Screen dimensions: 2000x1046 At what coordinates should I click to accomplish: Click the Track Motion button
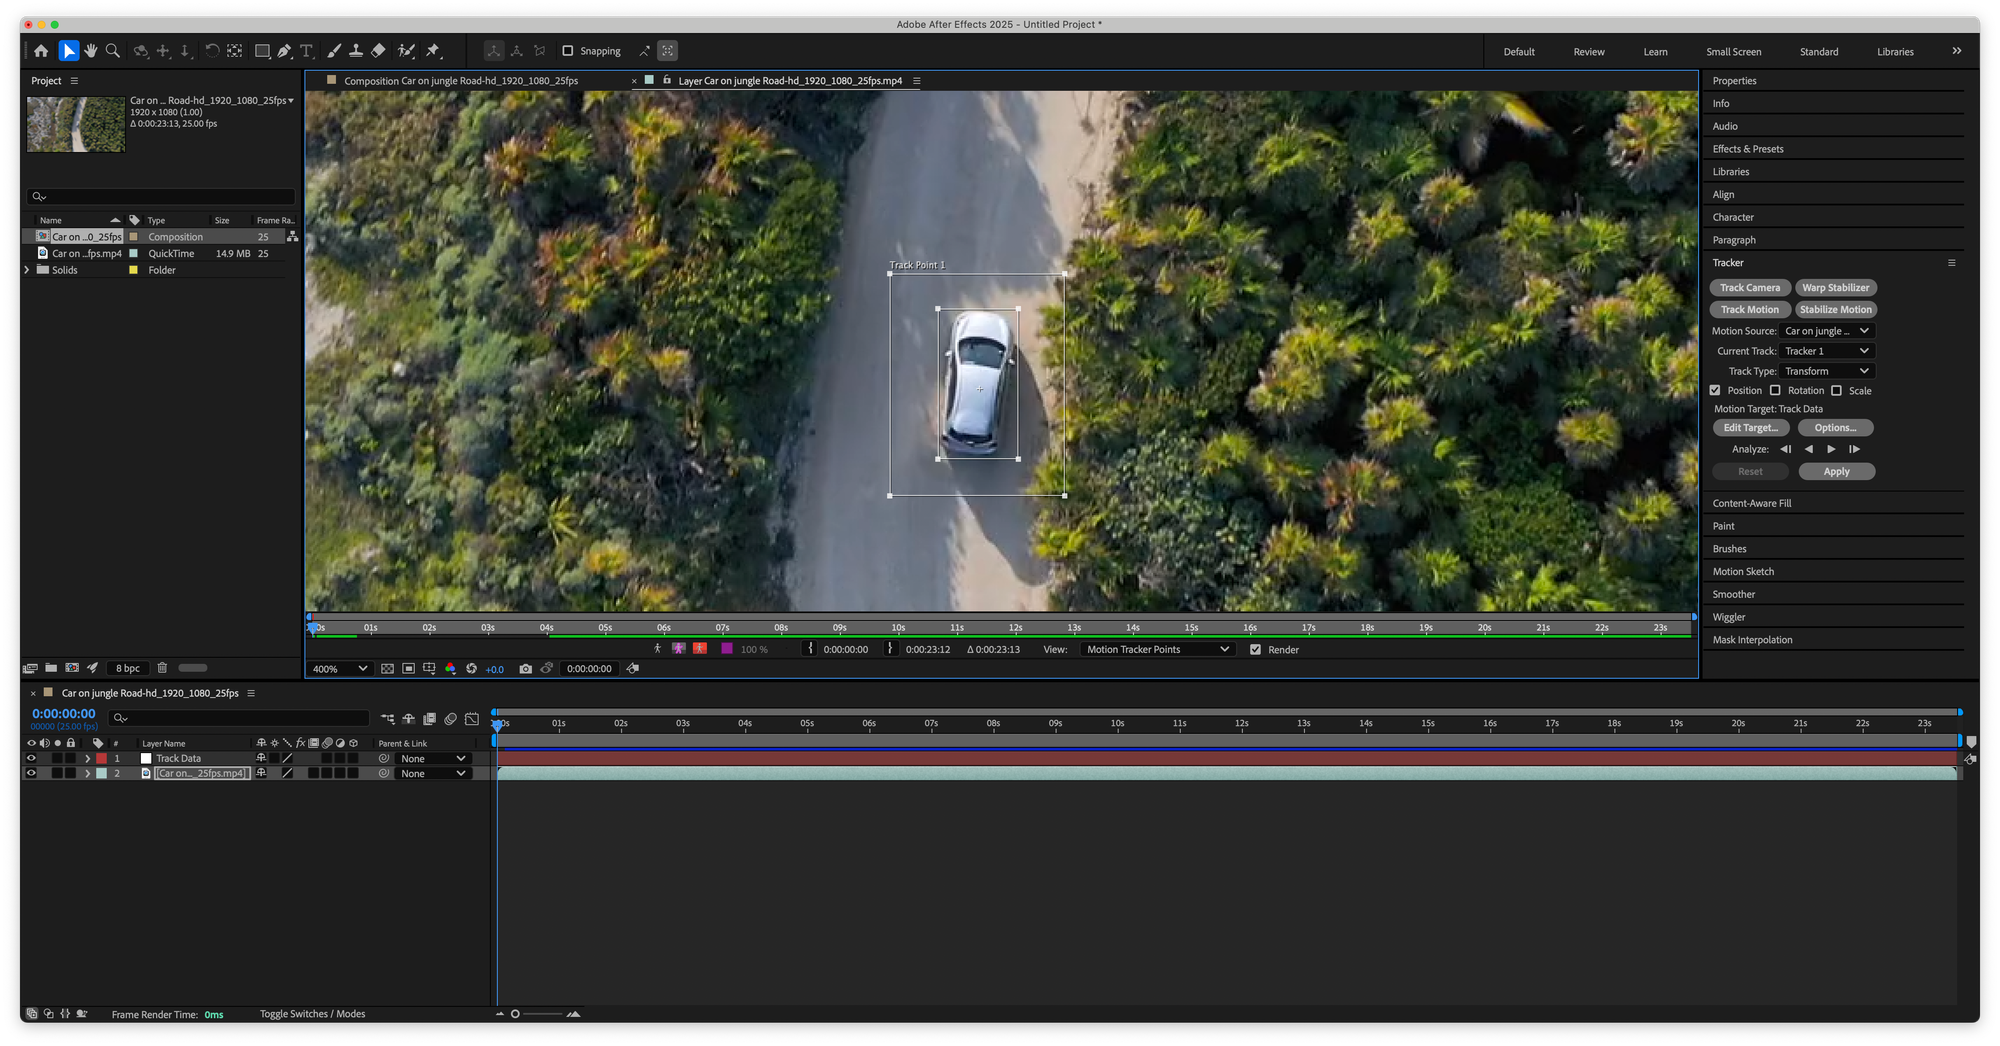tap(1749, 310)
